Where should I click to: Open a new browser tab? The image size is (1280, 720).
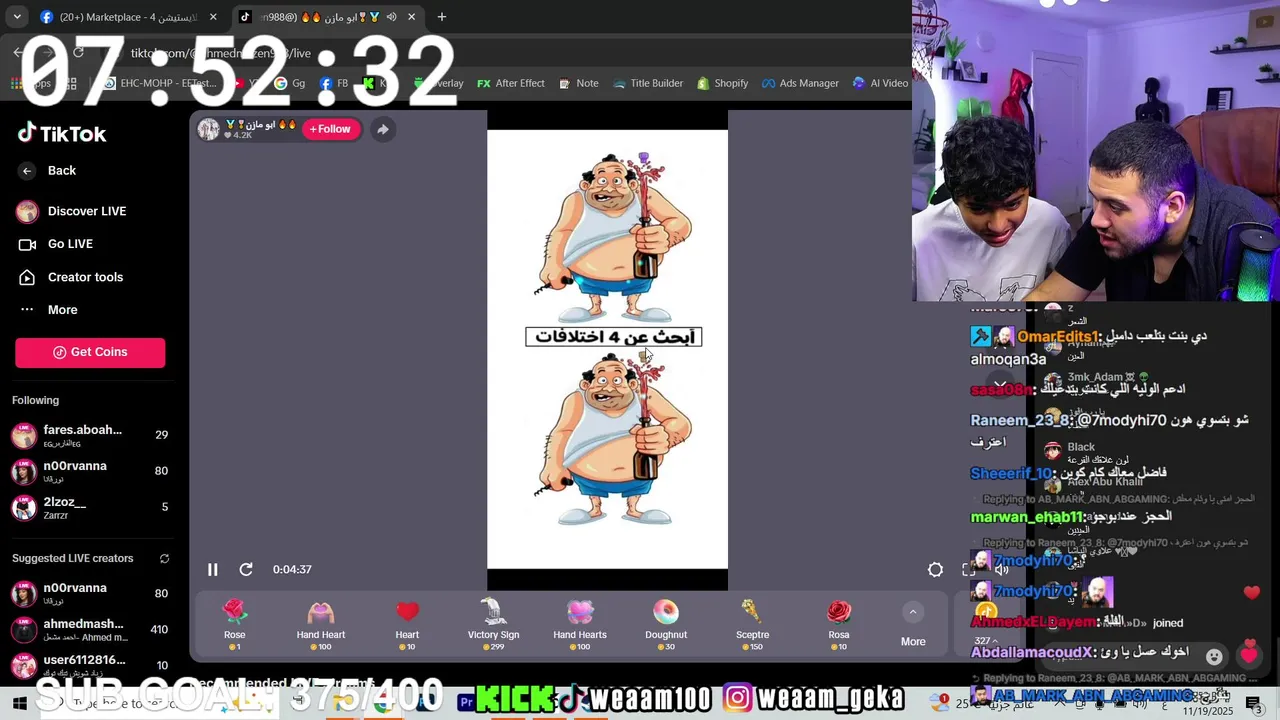click(442, 17)
